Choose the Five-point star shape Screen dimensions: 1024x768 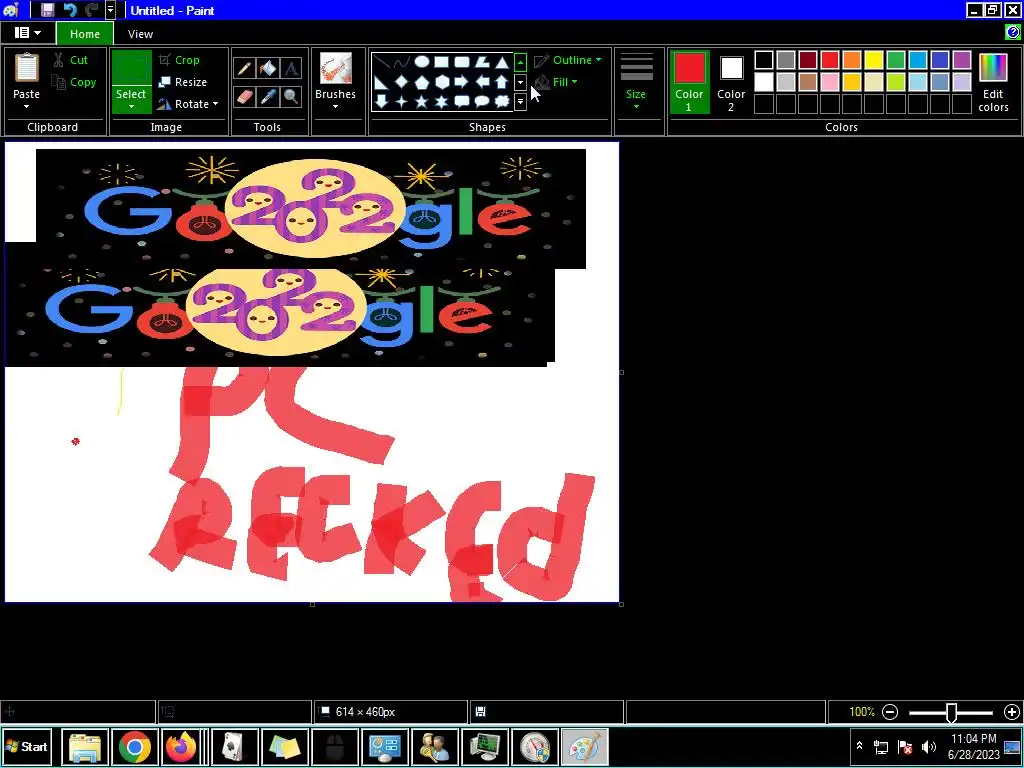click(x=422, y=101)
